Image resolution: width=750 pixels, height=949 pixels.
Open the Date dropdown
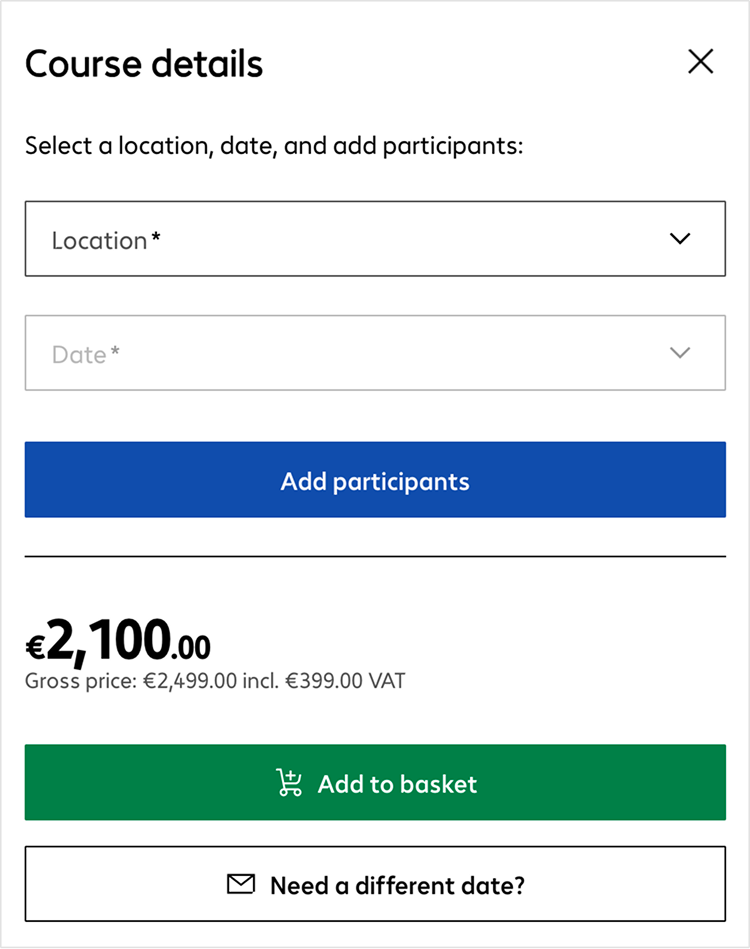[x=375, y=353]
